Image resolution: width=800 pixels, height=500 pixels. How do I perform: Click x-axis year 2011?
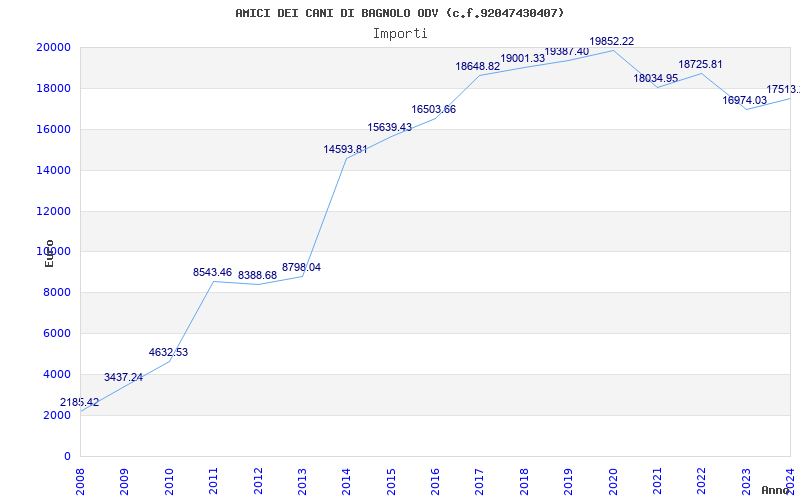coord(213,482)
